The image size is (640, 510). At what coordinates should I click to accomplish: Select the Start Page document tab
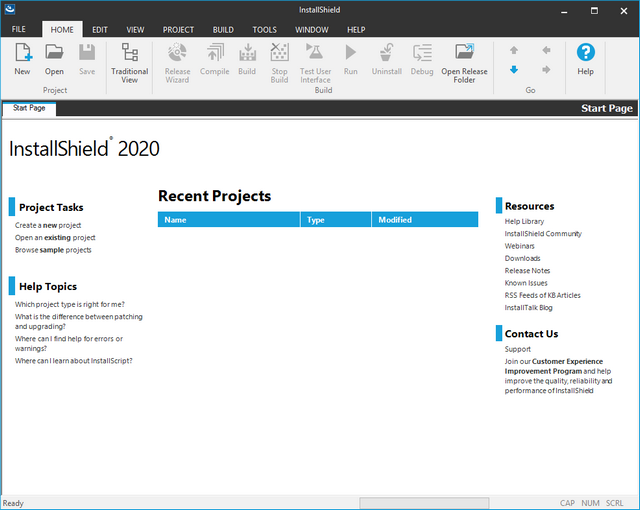[28, 108]
